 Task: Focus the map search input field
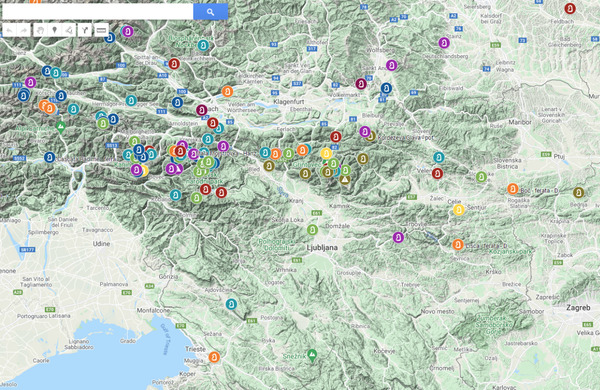pos(98,12)
